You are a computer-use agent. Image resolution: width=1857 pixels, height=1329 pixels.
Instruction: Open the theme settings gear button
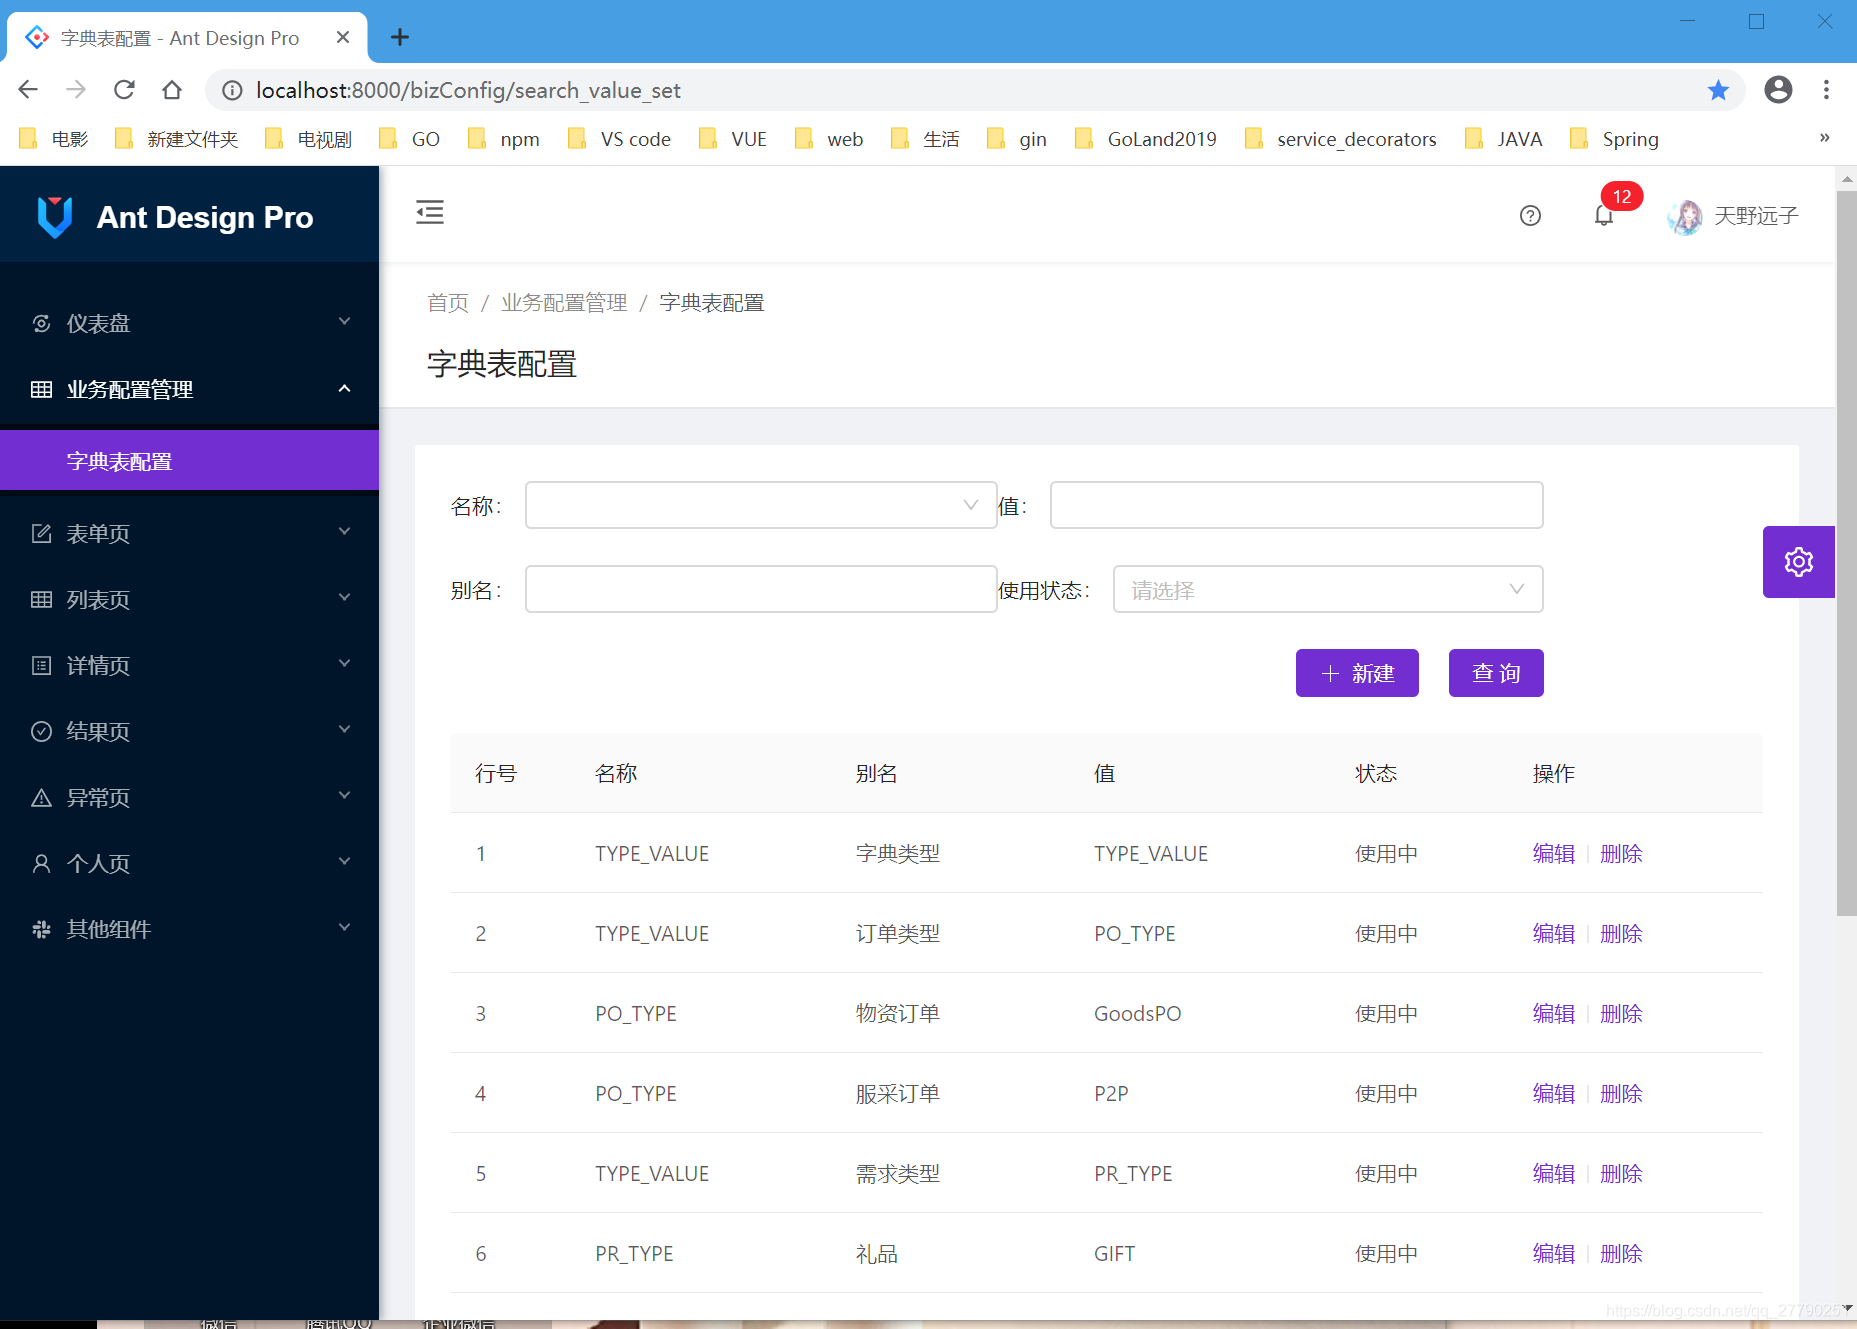pyautogui.click(x=1798, y=561)
